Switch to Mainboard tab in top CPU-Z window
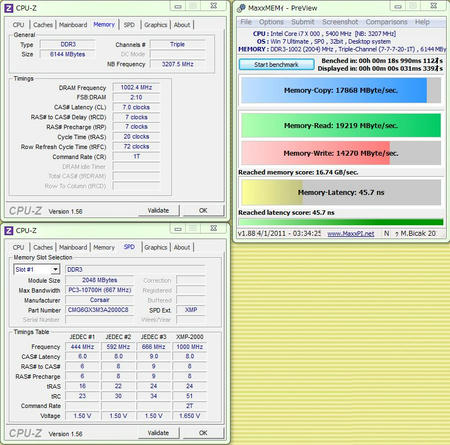Image resolution: width=450 pixels, height=445 pixels. click(x=73, y=25)
